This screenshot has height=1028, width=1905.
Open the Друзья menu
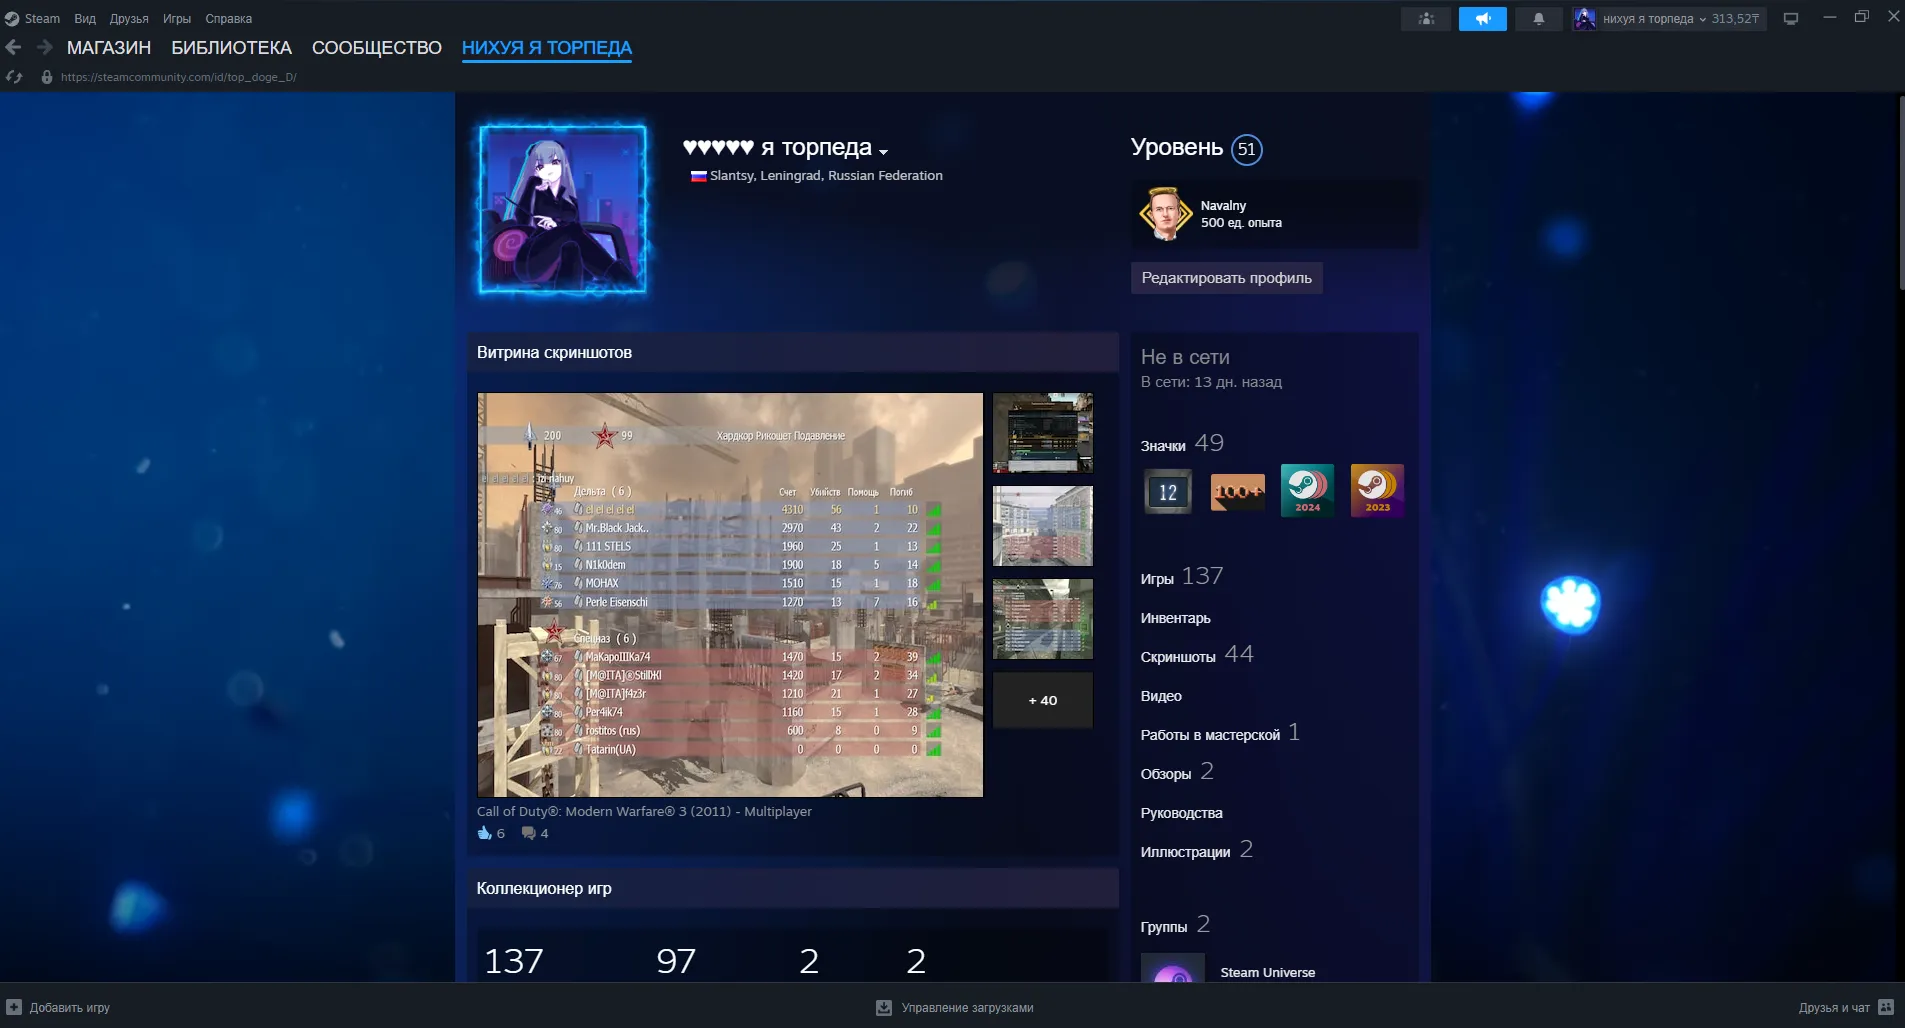point(129,19)
